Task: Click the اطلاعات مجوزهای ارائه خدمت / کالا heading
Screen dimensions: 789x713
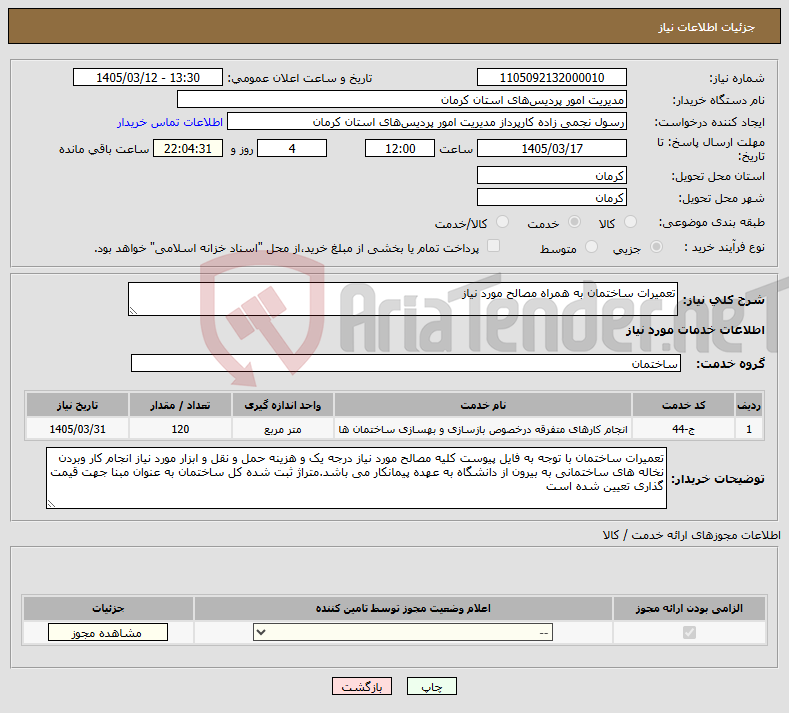Action: click(691, 535)
